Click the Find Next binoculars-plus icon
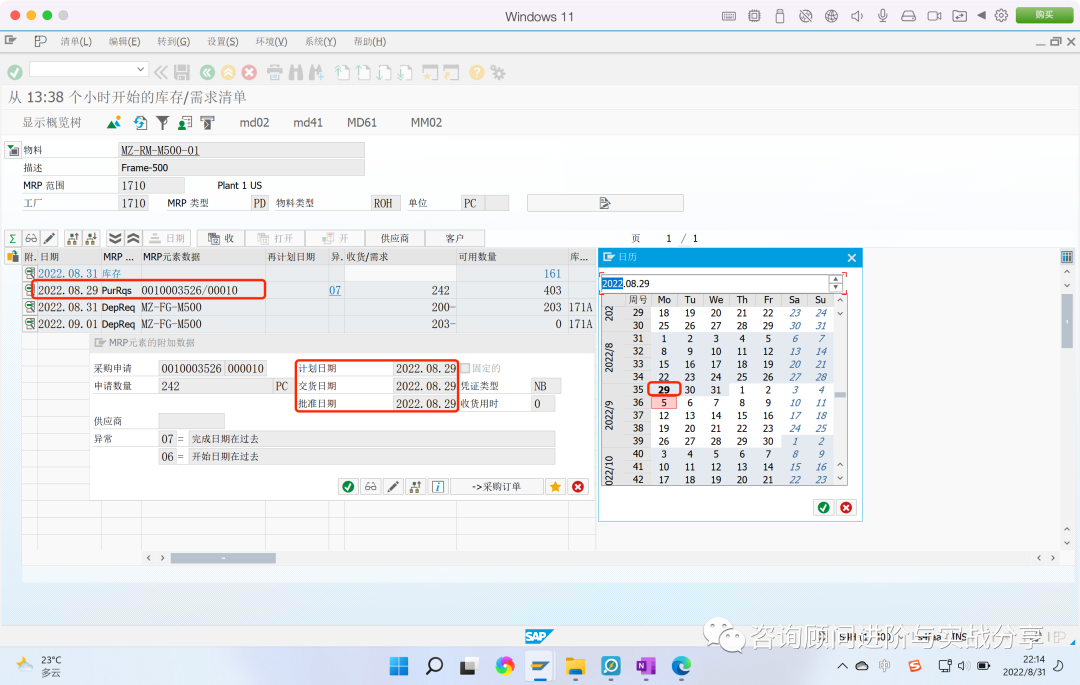This screenshot has height=685, width=1080. pyautogui.click(x=316, y=72)
